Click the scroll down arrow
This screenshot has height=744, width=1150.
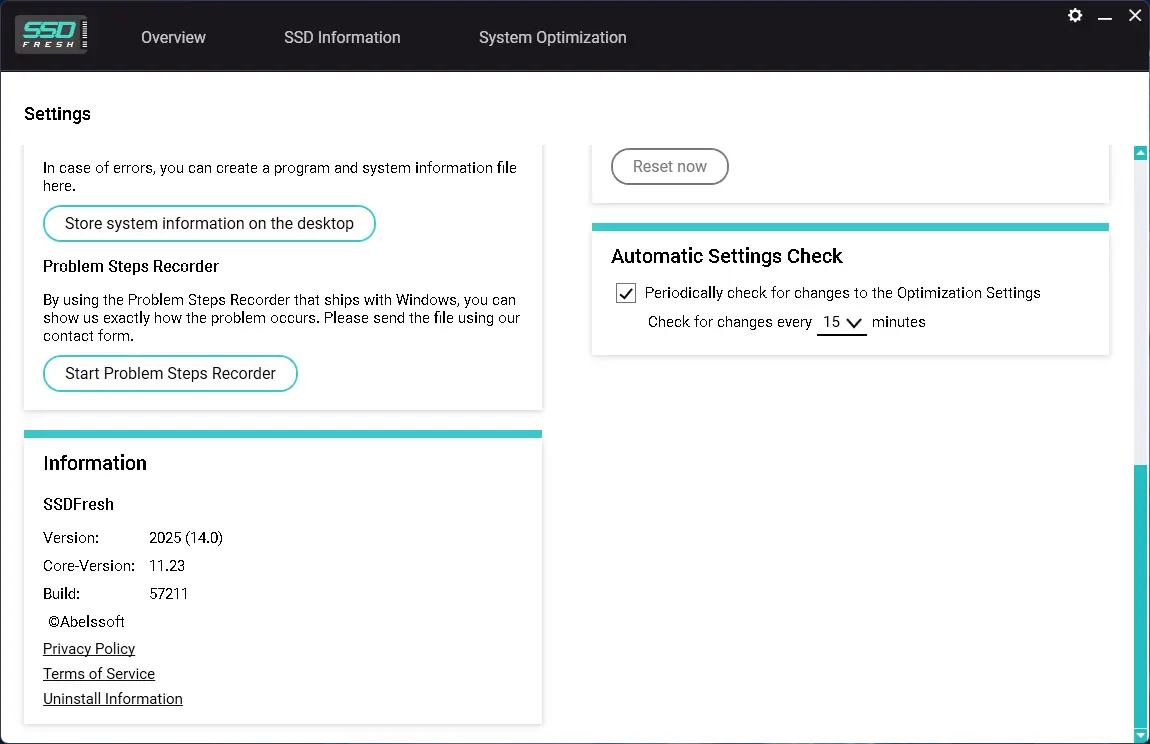(1140, 735)
